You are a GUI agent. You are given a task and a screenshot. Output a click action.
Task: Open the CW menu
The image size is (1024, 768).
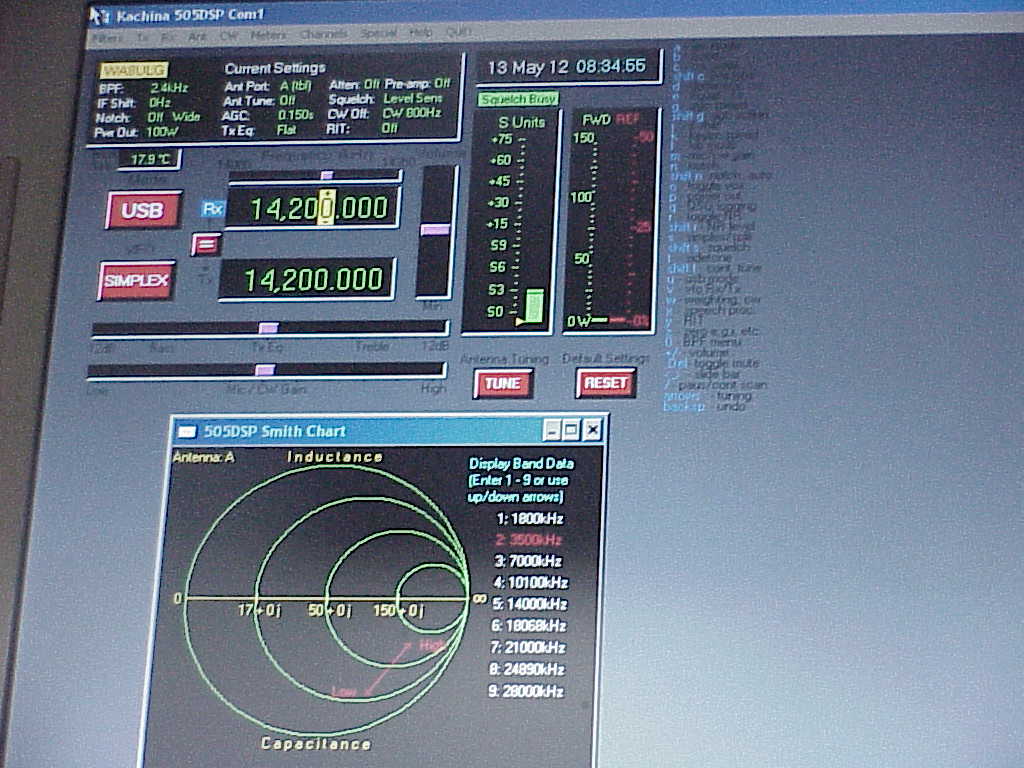click(x=229, y=36)
